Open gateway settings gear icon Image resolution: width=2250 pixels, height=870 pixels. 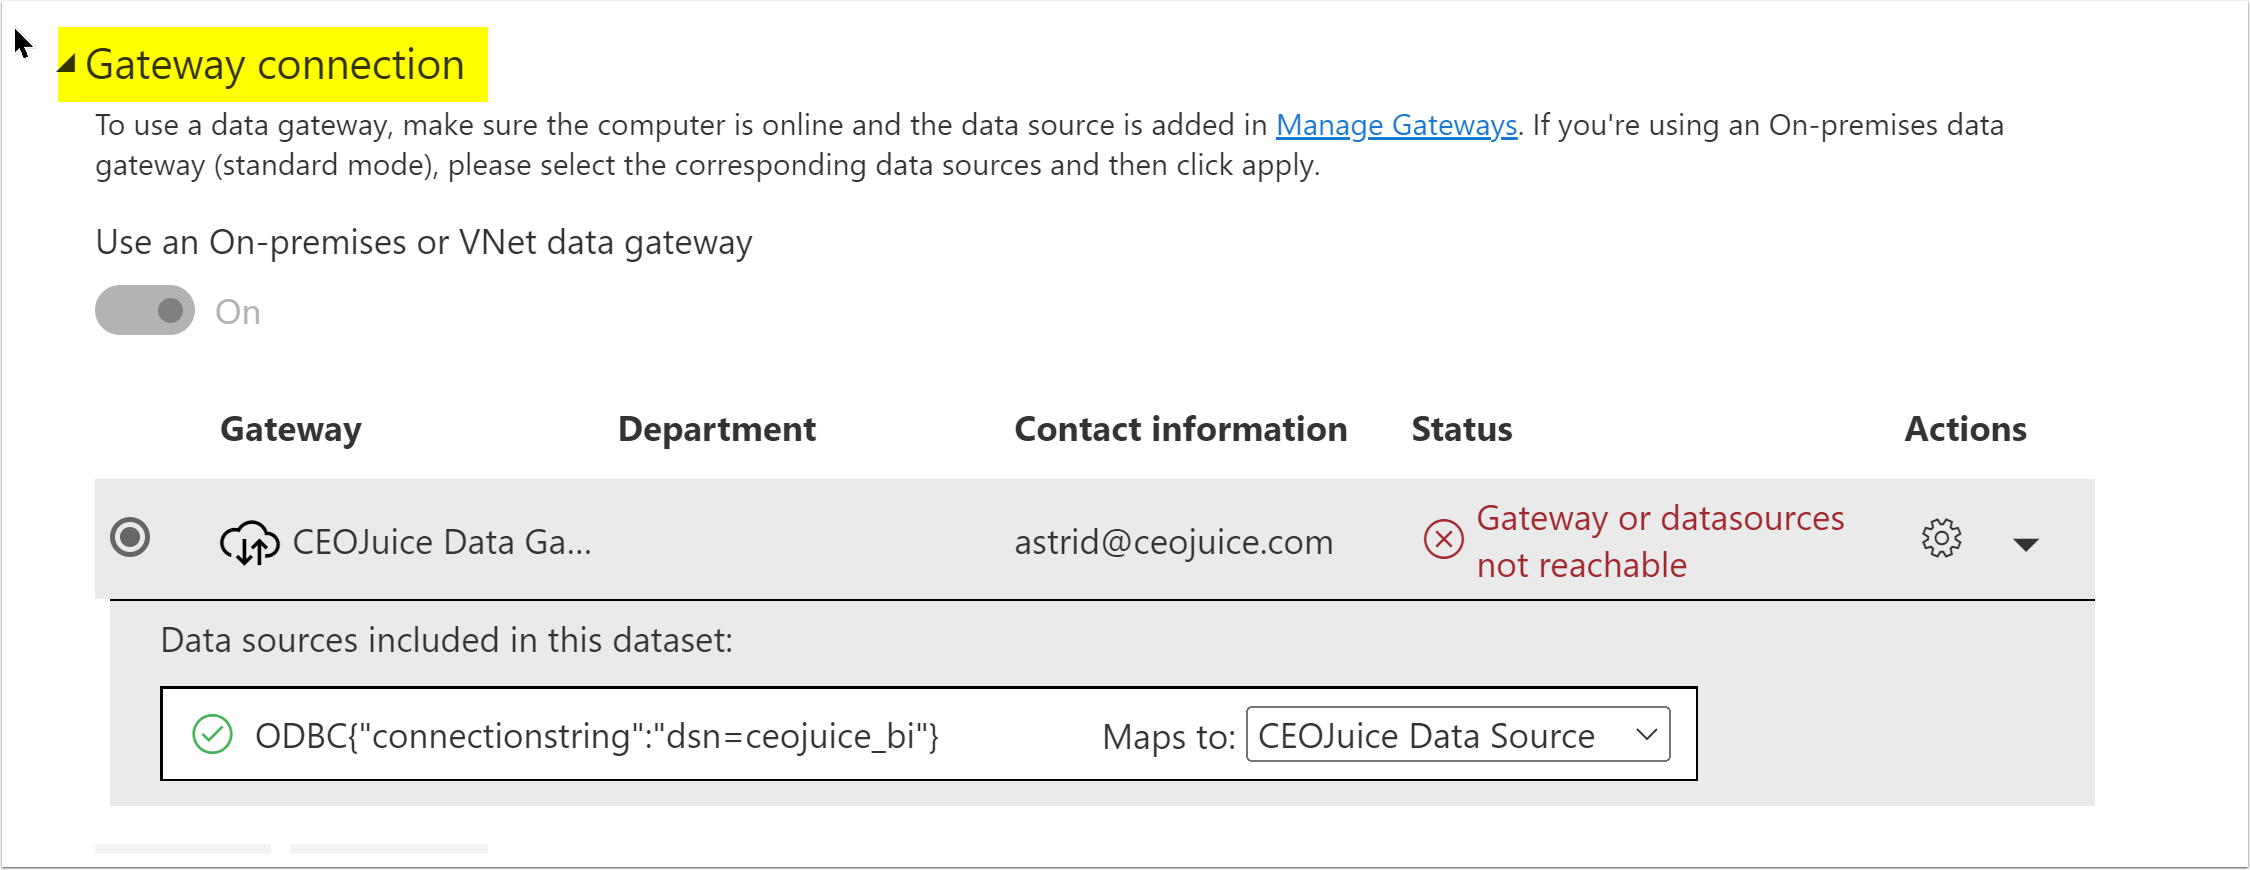coord(1941,538)
